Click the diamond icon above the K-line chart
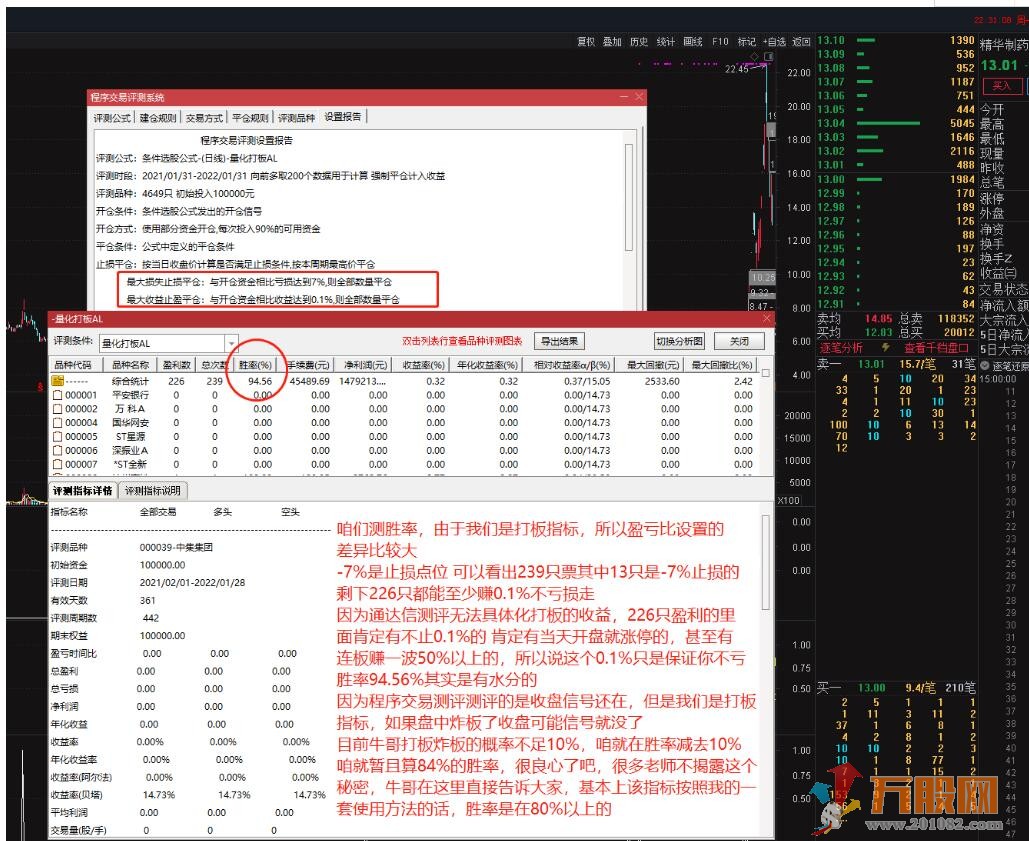The height and width of the screenshot is (841, 1029). [755, 56]
